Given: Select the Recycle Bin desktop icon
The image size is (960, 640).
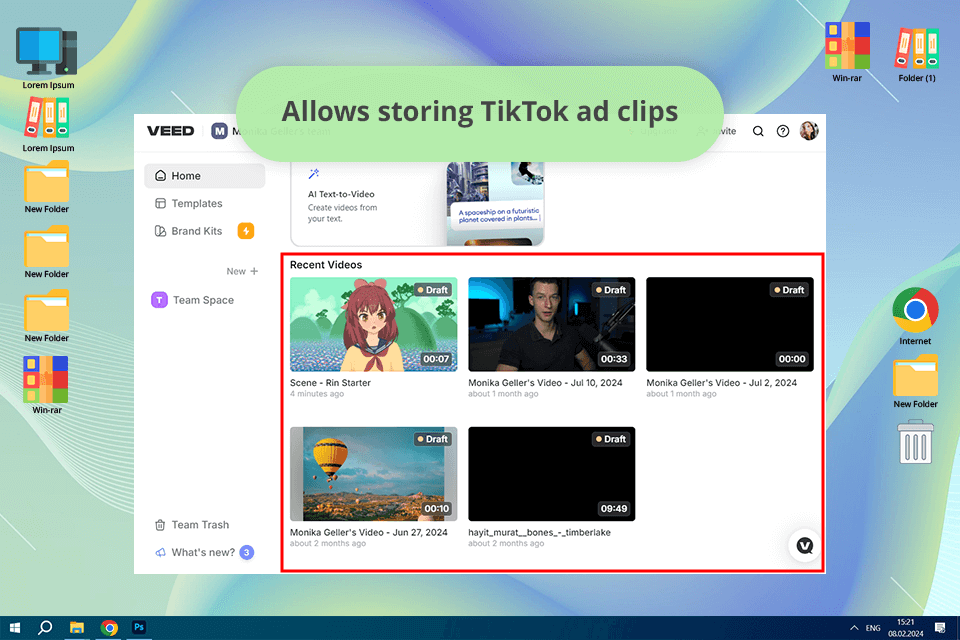Looking at the screenshot, I should coord(915,442).
